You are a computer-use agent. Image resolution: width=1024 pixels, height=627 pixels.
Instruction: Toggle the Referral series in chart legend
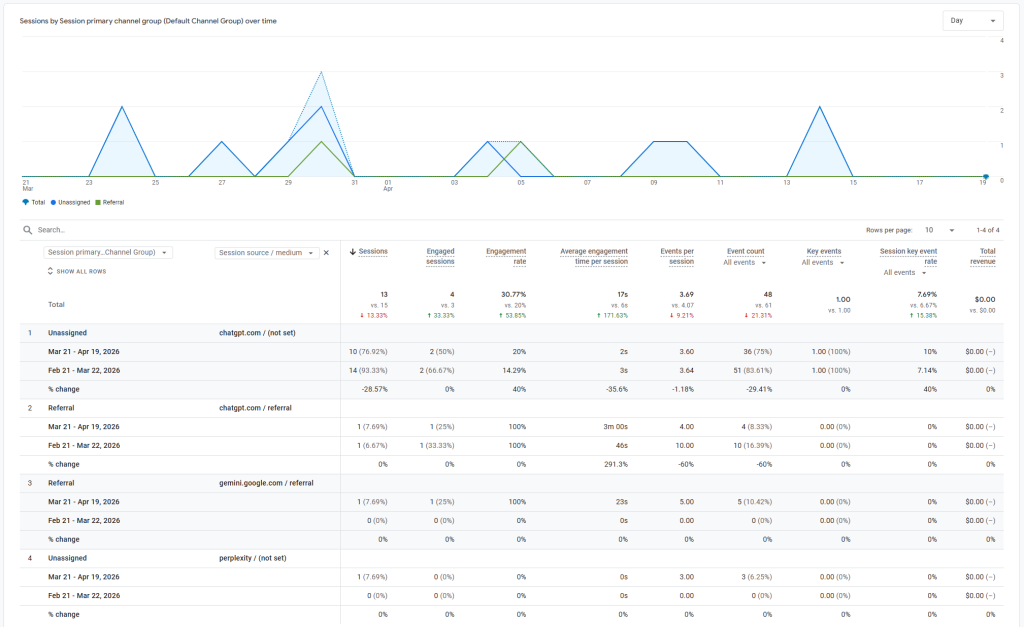110,202
